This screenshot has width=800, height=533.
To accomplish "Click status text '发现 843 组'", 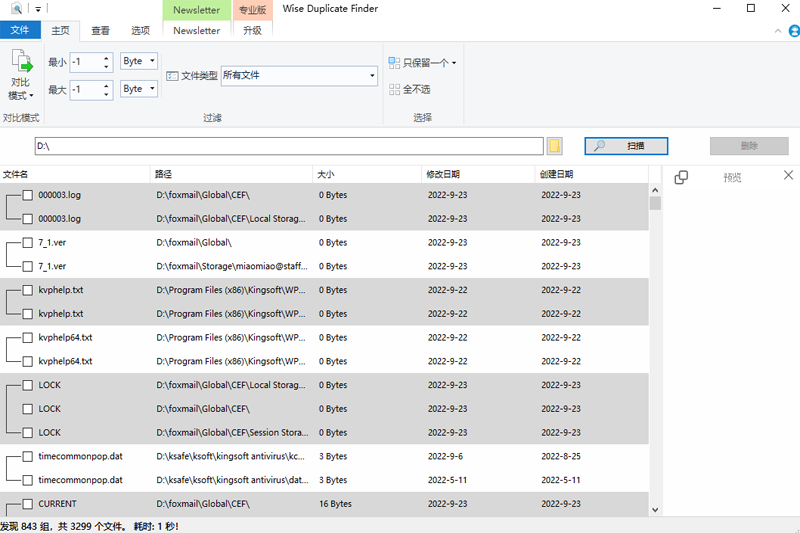I will (26, 526).
